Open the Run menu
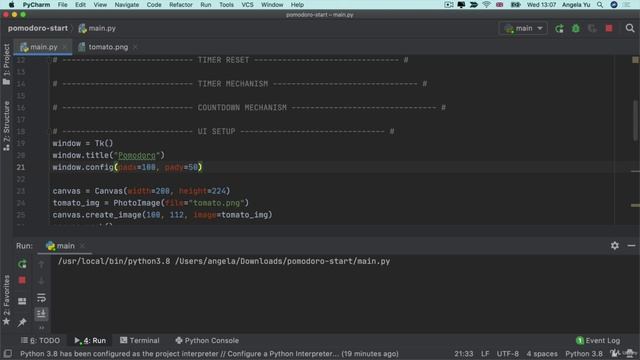The image size is (640, 360). tap(206, 5)
